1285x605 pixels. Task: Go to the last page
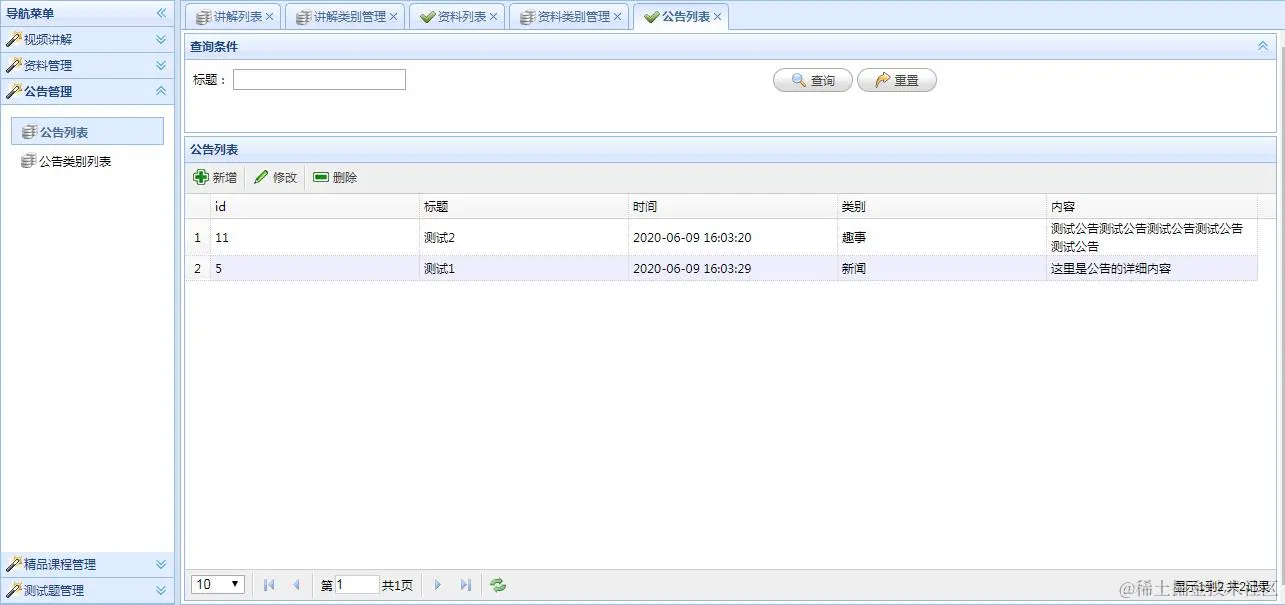click(x=466, y=585)
